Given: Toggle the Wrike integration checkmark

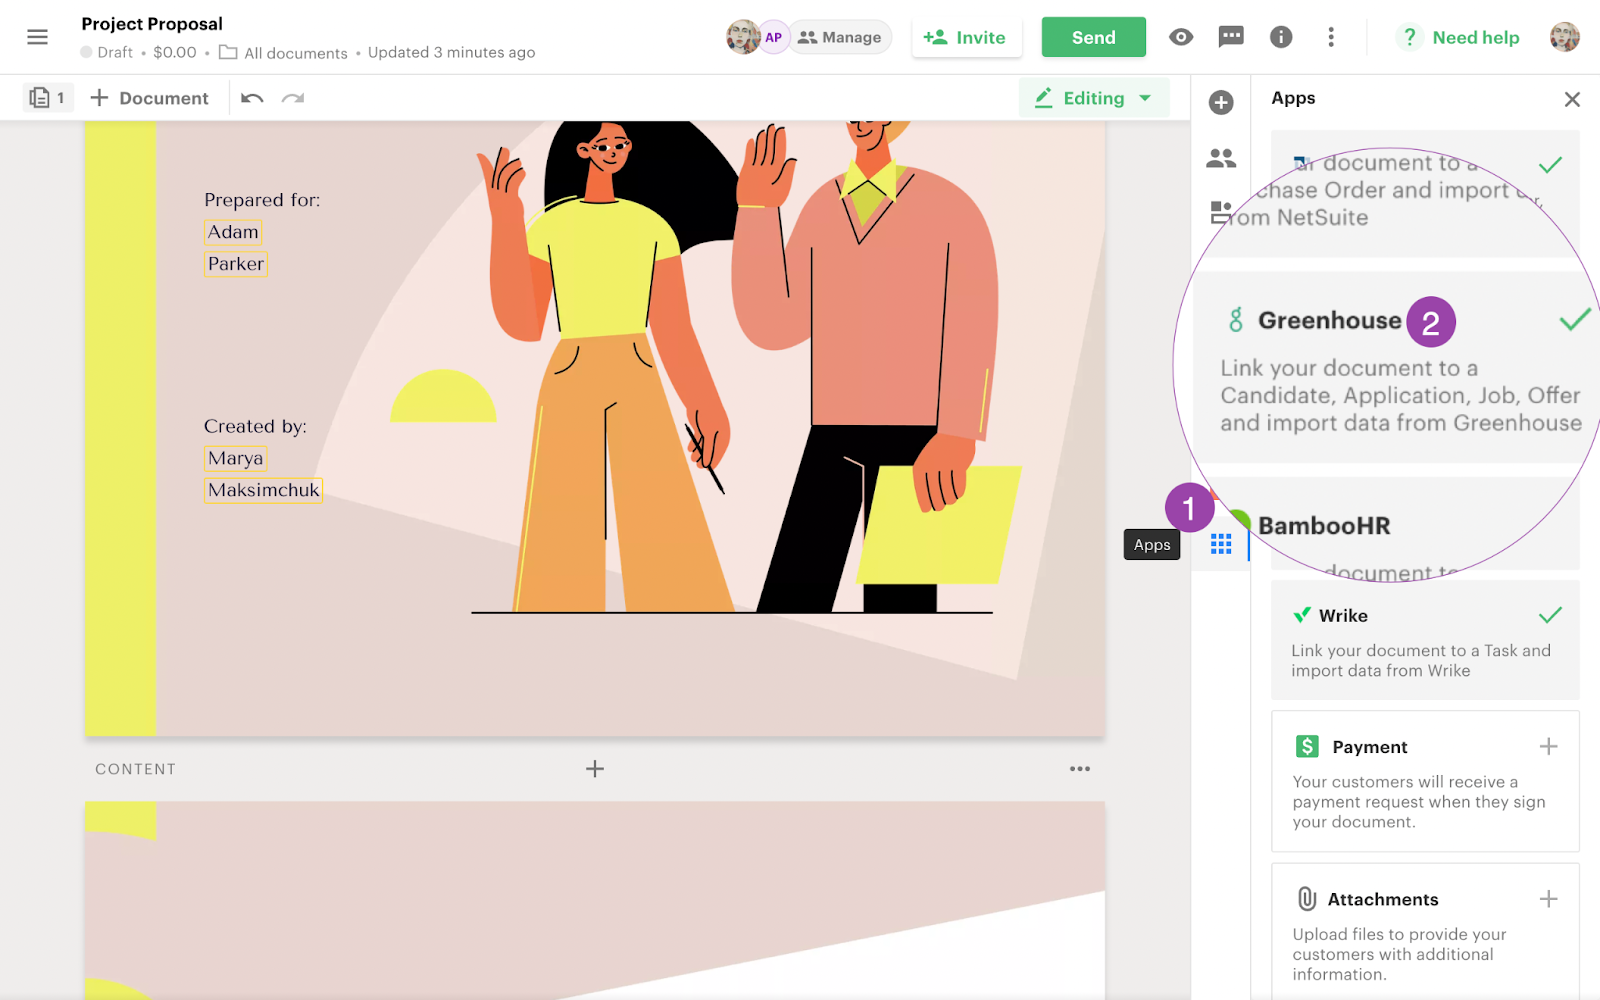Looking at the screenshot, I should (x=1550, y=615).
